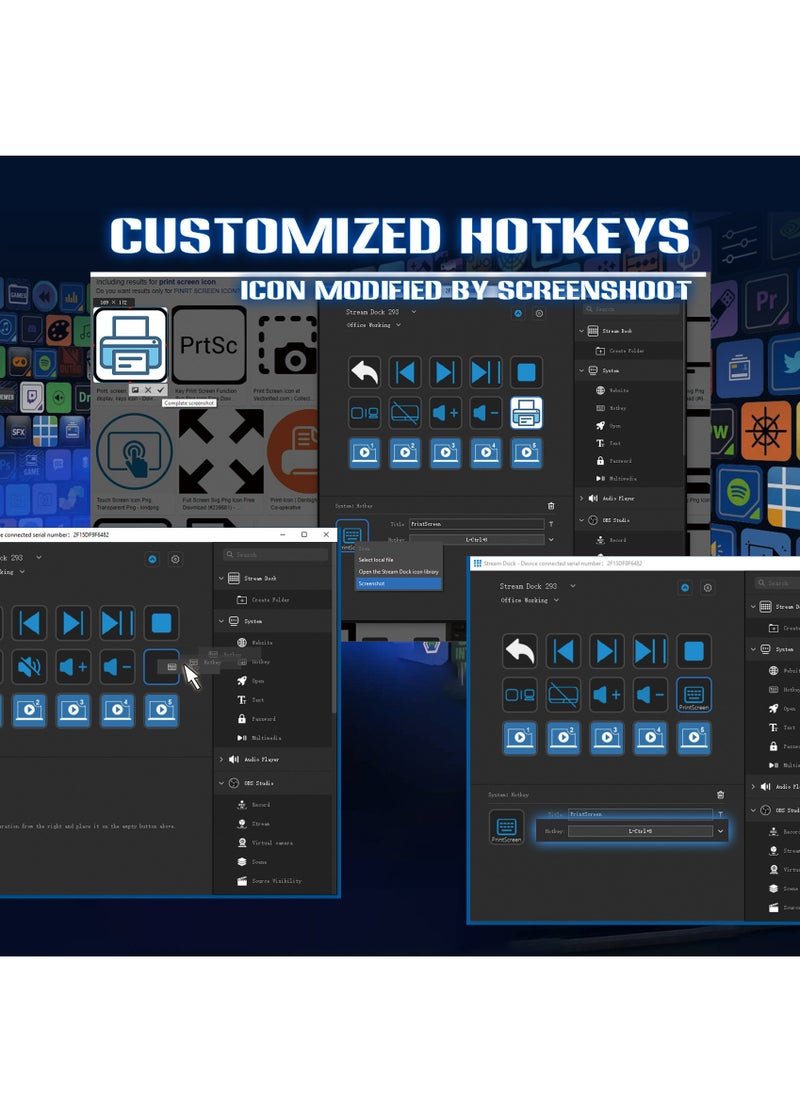Click the play/pause key in the bottom-left window
This screenshot has width=800, height=1096.
[x=117, y=622]
